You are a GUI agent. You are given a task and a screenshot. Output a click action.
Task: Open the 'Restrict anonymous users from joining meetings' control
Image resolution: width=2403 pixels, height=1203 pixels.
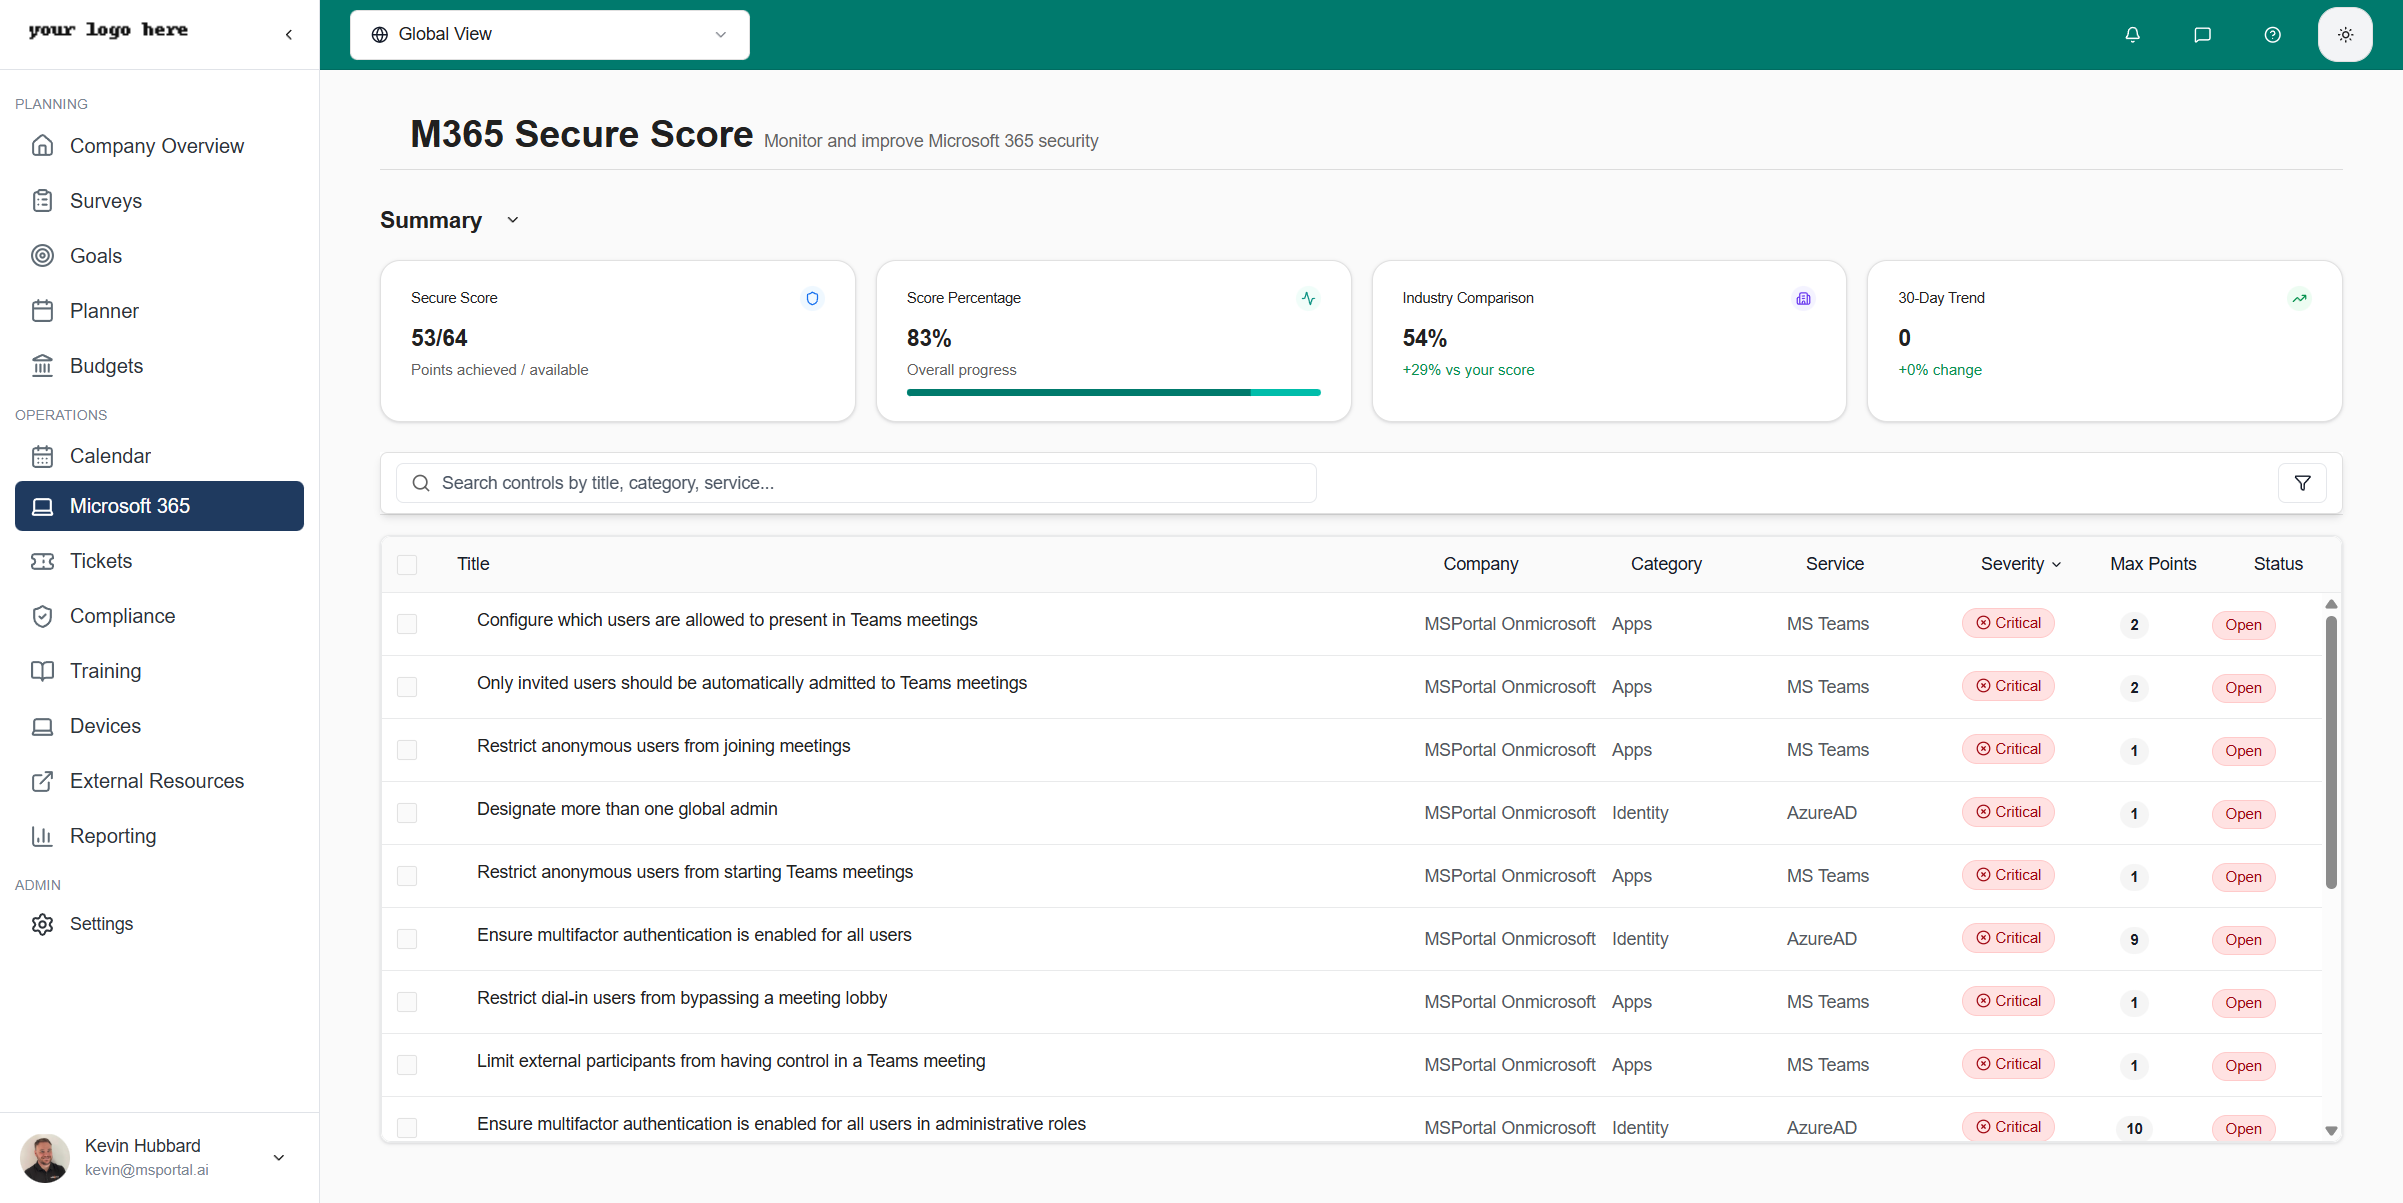[663, 746]
